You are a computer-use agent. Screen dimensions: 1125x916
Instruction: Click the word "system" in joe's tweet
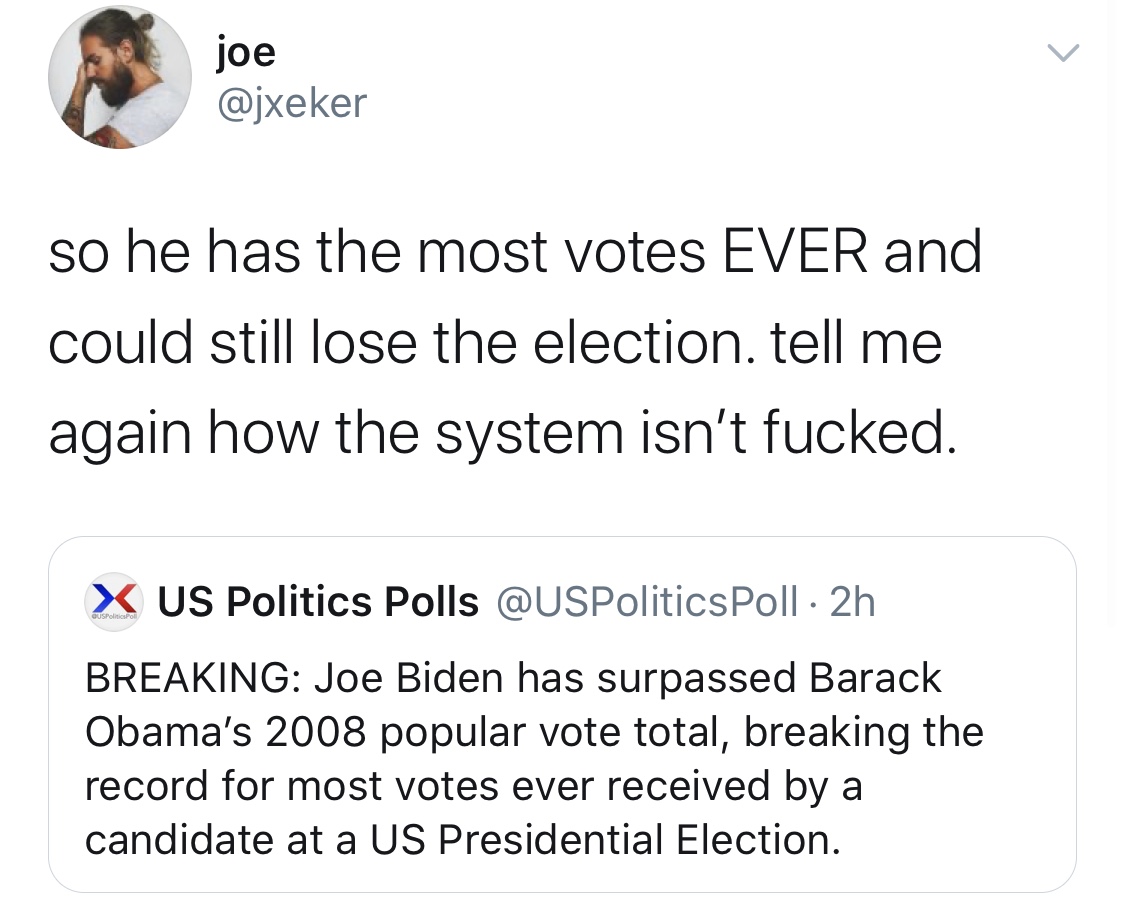[532, 434]
